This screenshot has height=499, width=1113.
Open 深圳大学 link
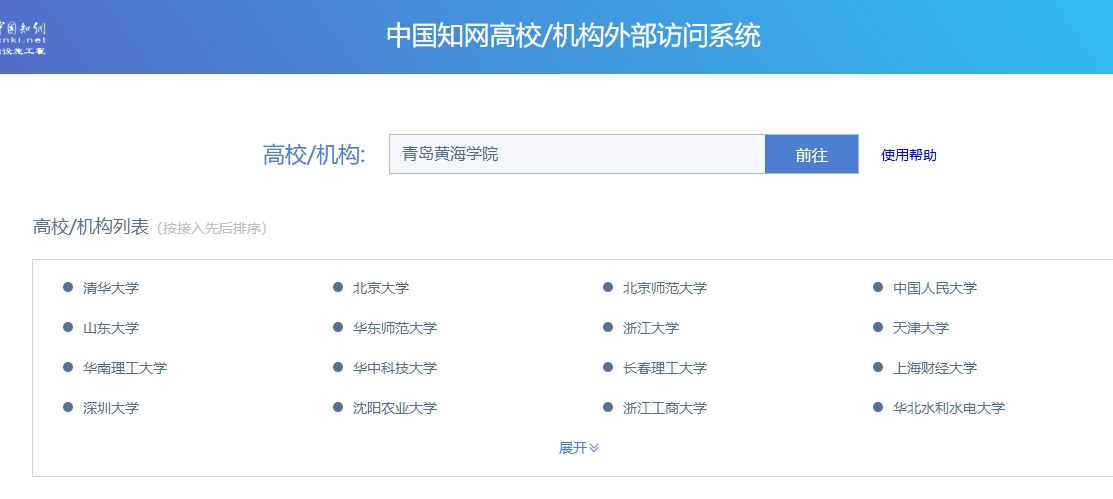111,408
